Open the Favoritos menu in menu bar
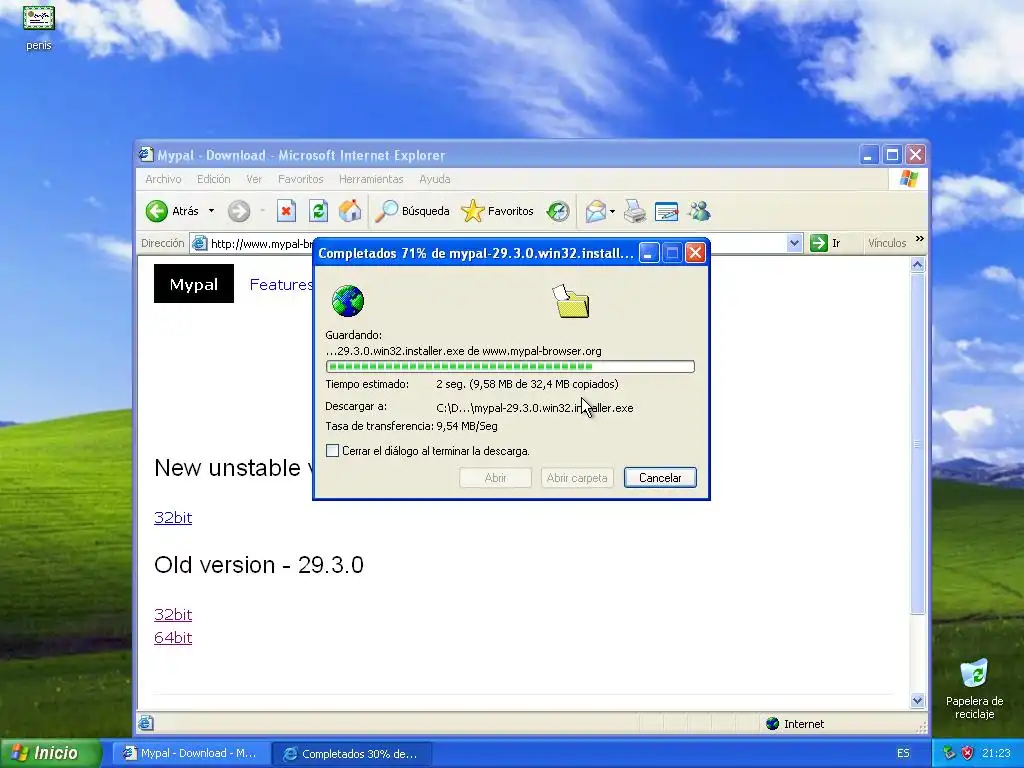1024x768 pixels. (x=300, y=179)
